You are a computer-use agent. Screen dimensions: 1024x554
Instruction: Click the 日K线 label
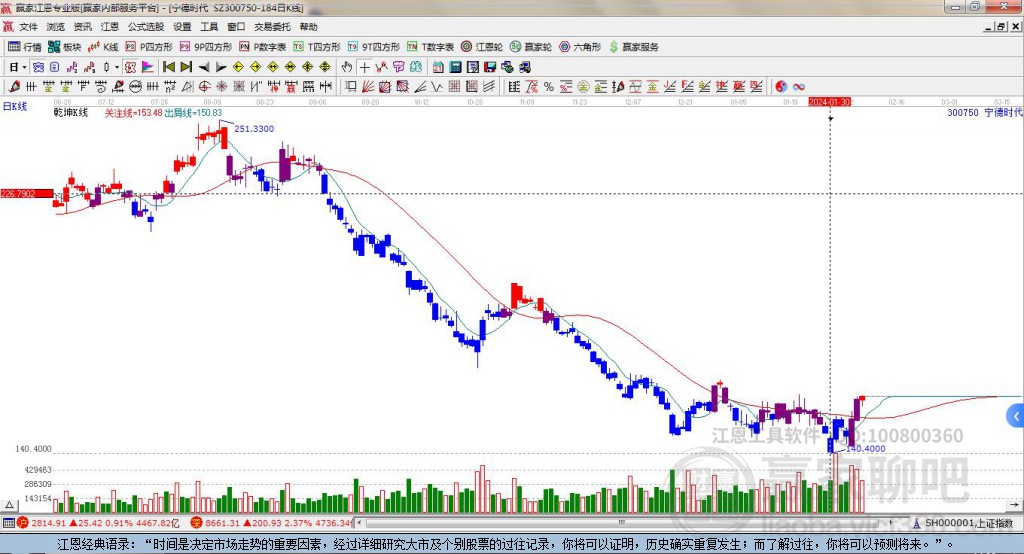point(14,106)
